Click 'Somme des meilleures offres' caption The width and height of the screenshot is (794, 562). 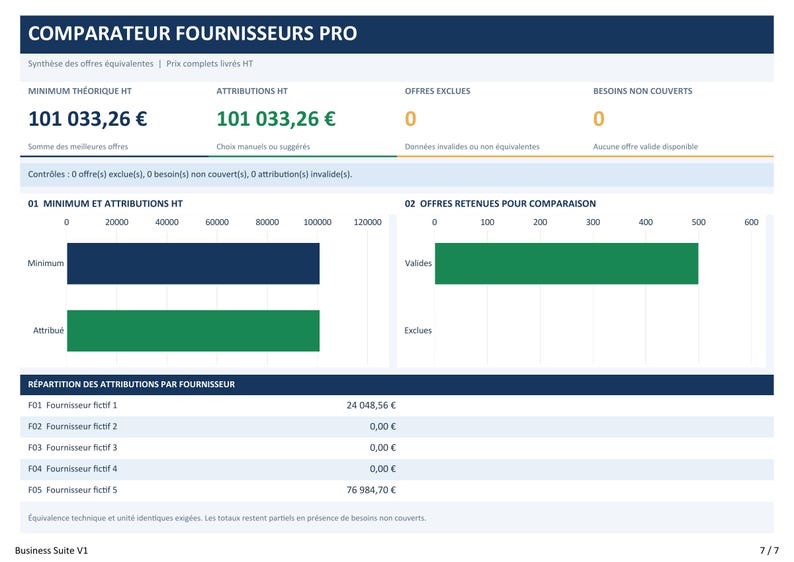(78, 147)
